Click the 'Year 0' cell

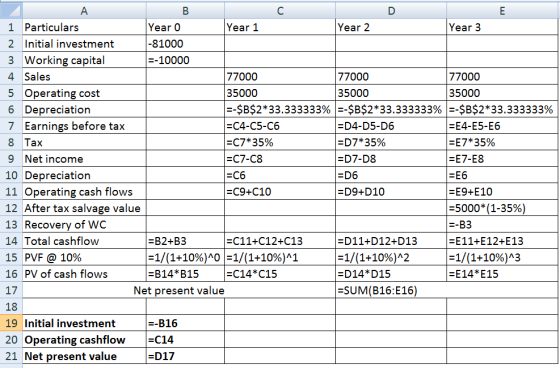185,27
